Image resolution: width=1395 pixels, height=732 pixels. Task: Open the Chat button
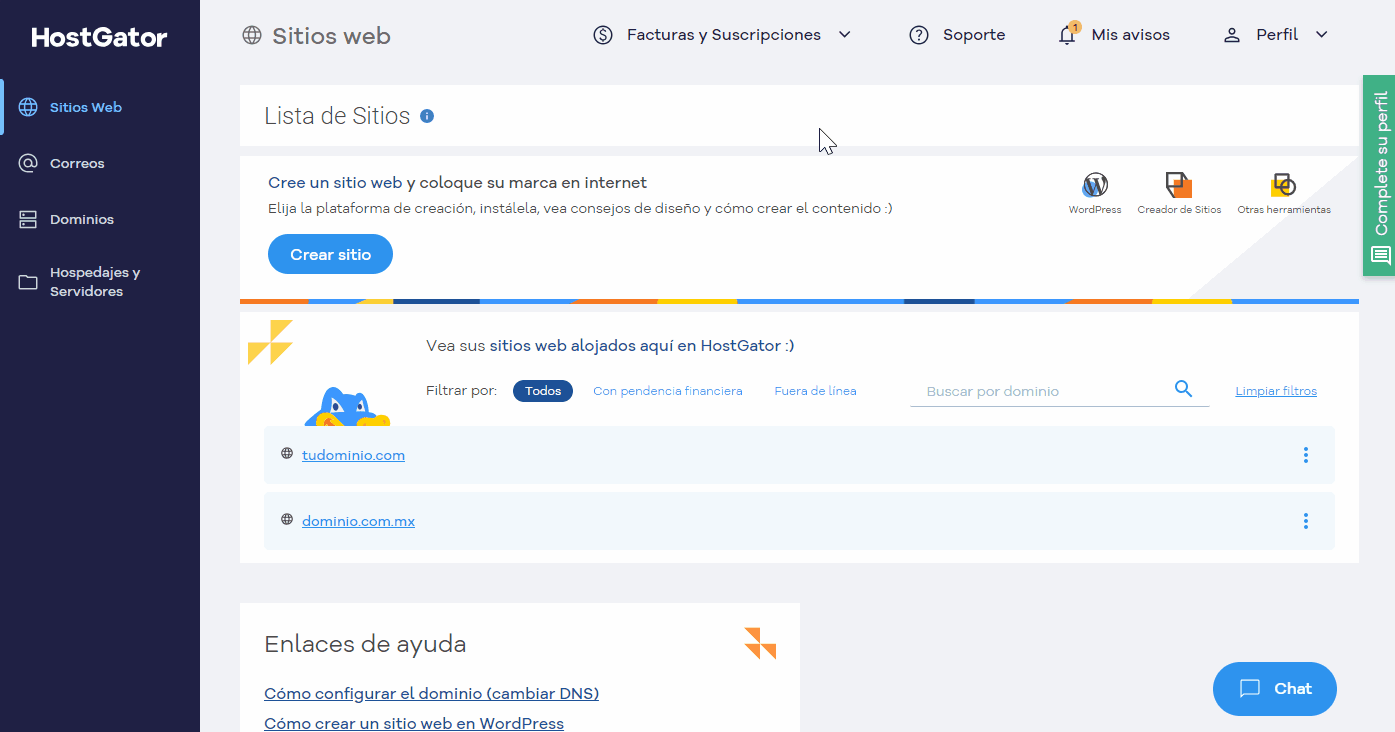click(x=1275, y=689)
